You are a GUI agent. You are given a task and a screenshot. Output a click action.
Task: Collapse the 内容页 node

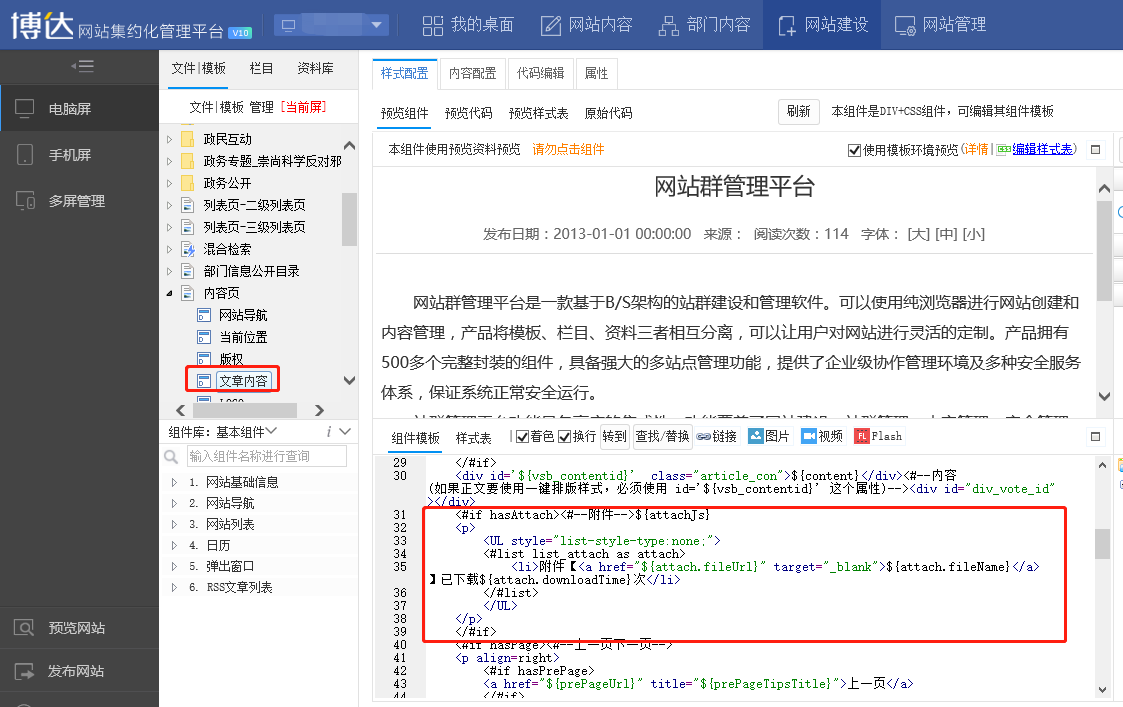pyautogui.click(x=169, y=293)
